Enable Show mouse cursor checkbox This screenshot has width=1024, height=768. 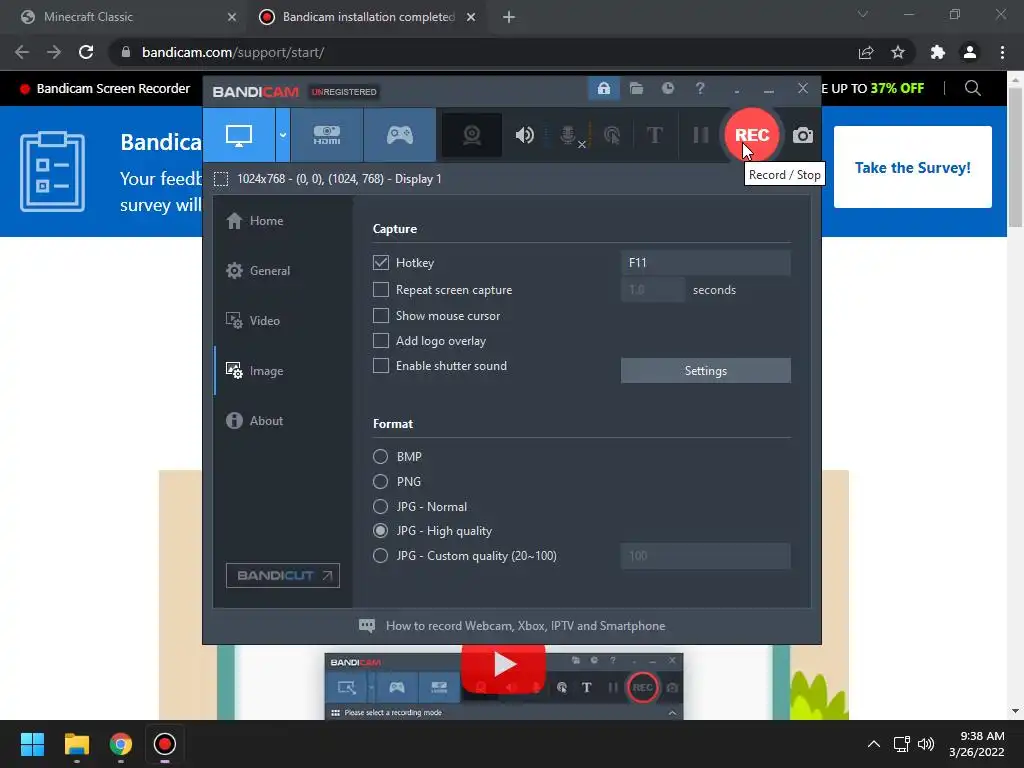(381, 315)
